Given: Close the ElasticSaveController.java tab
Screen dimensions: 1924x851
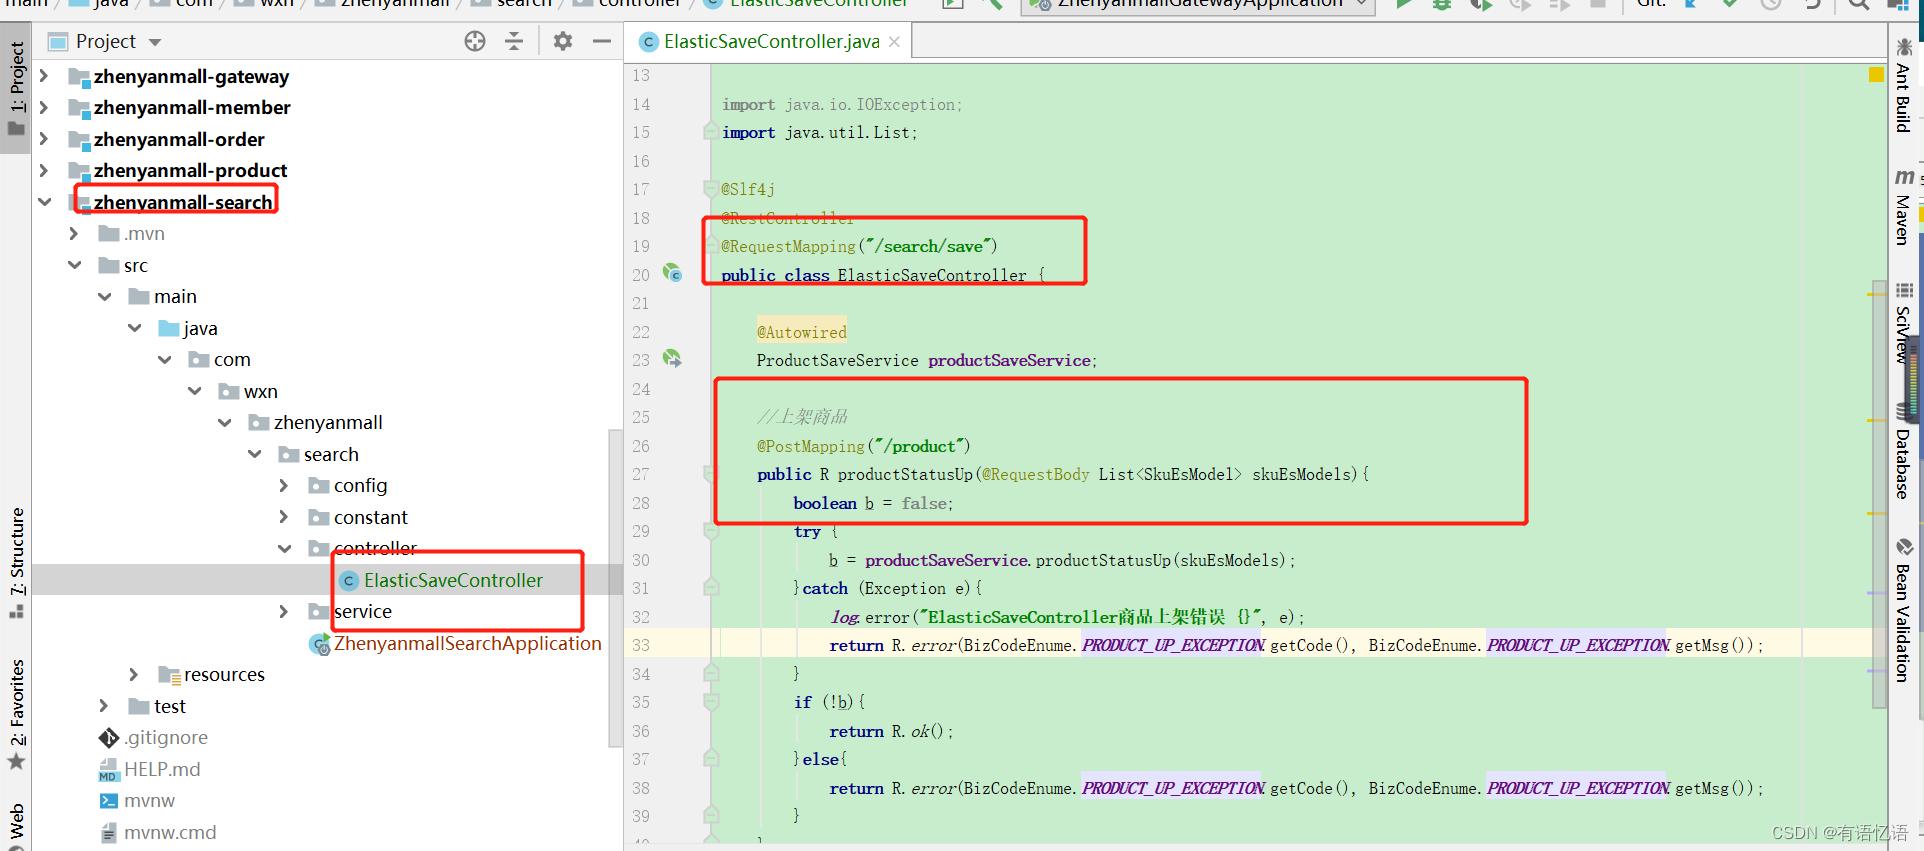Looking at the screenshot, I should (x=894, y=41).
